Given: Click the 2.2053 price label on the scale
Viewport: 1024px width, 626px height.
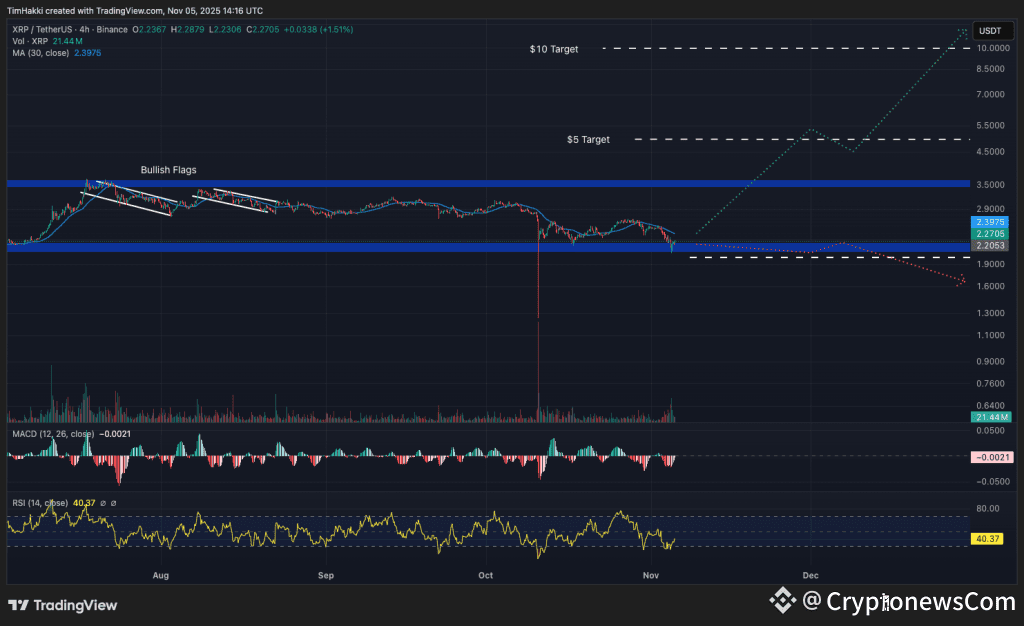Looking at the screenshot, I should tap(988, 244).
